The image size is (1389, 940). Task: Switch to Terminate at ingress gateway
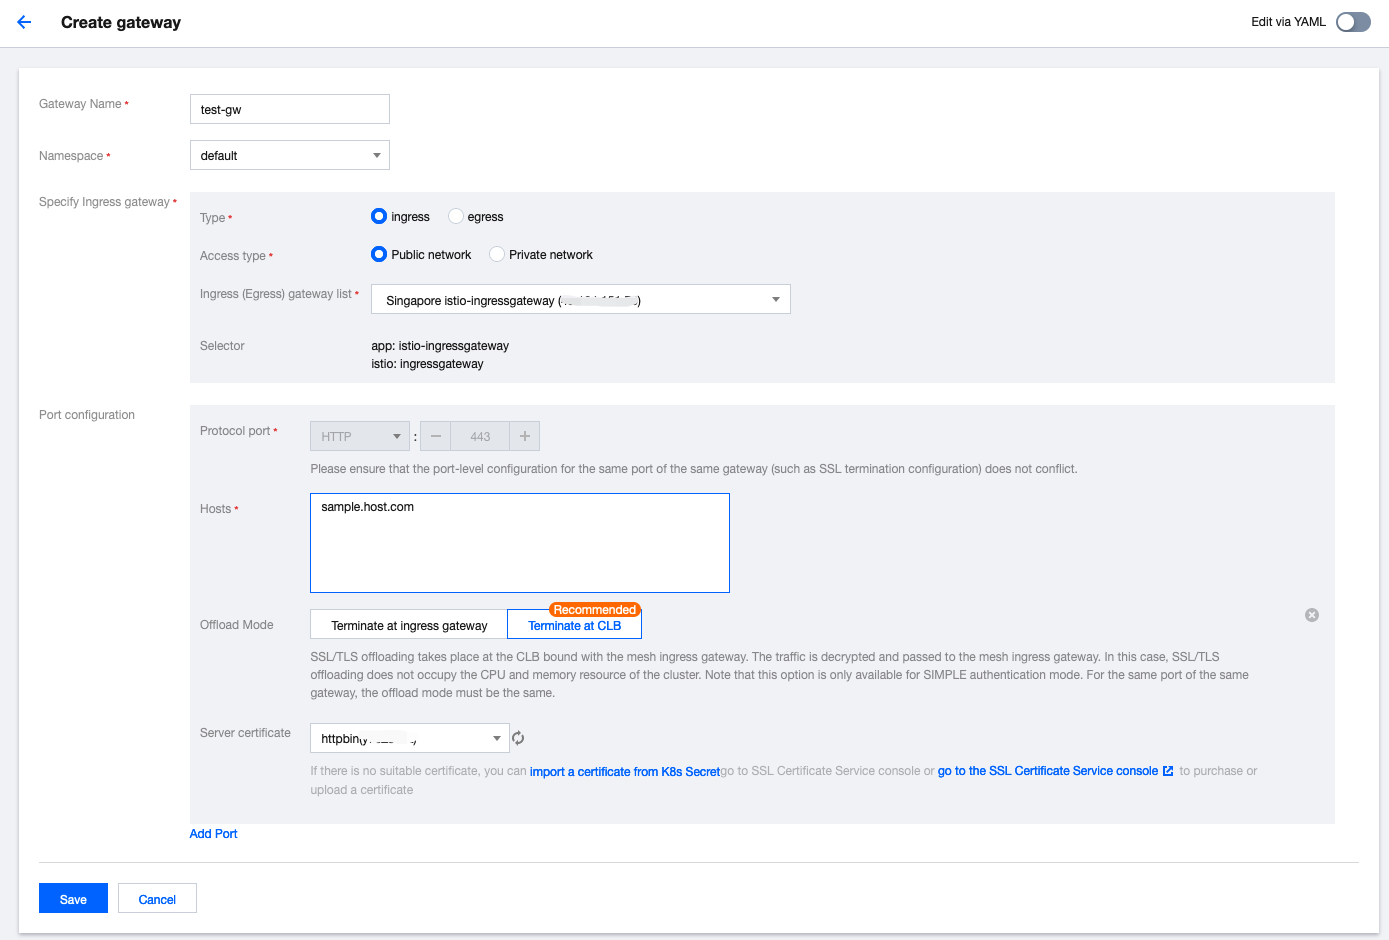[409, 626]
